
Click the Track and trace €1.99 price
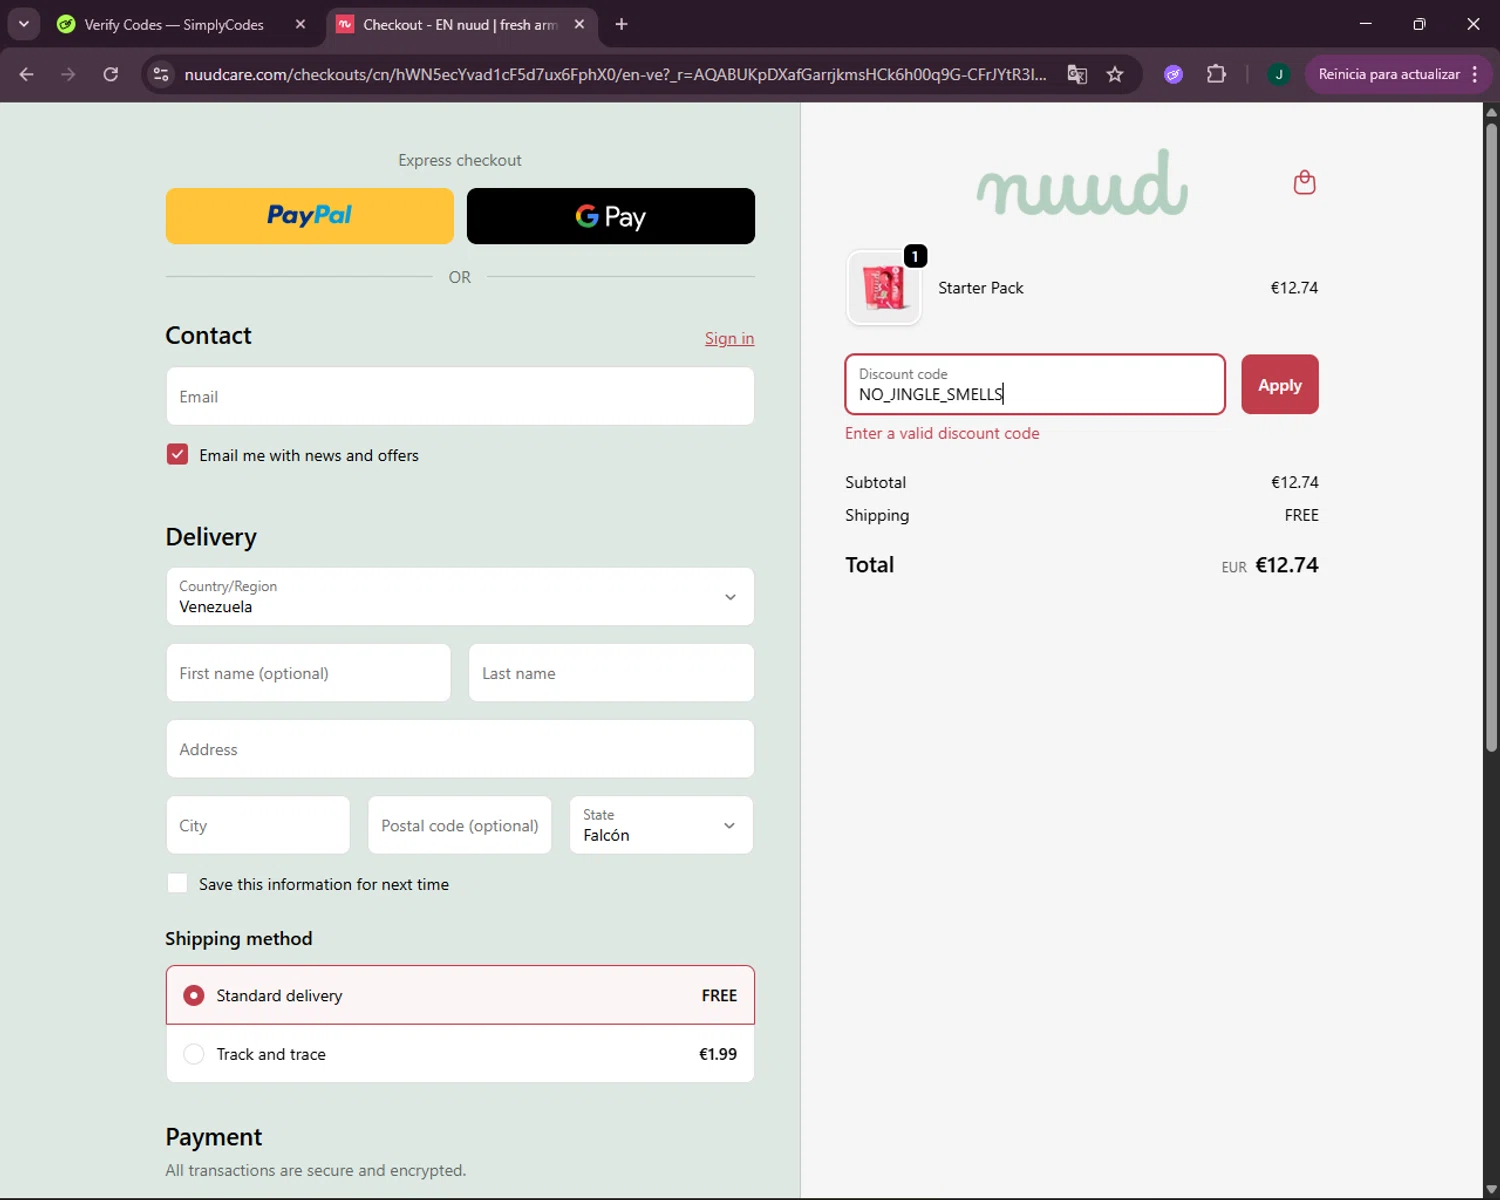(718, 1054)
